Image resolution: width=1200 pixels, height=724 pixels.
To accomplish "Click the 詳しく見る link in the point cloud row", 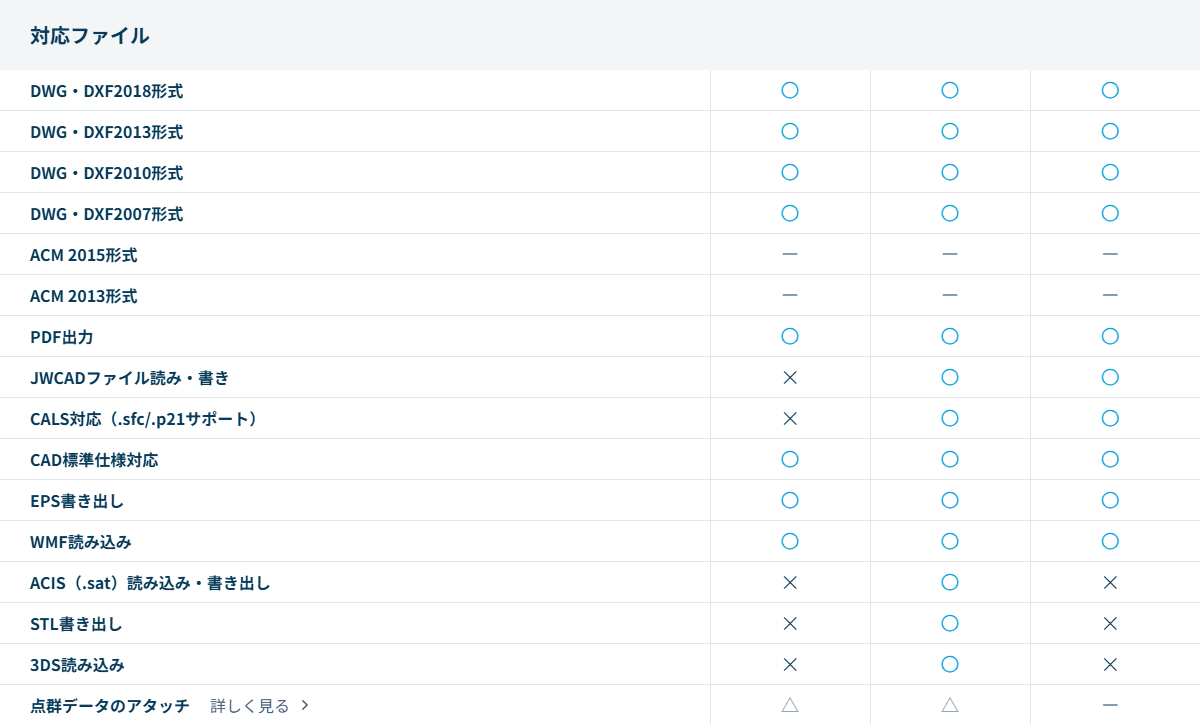I will coord(250,706).
